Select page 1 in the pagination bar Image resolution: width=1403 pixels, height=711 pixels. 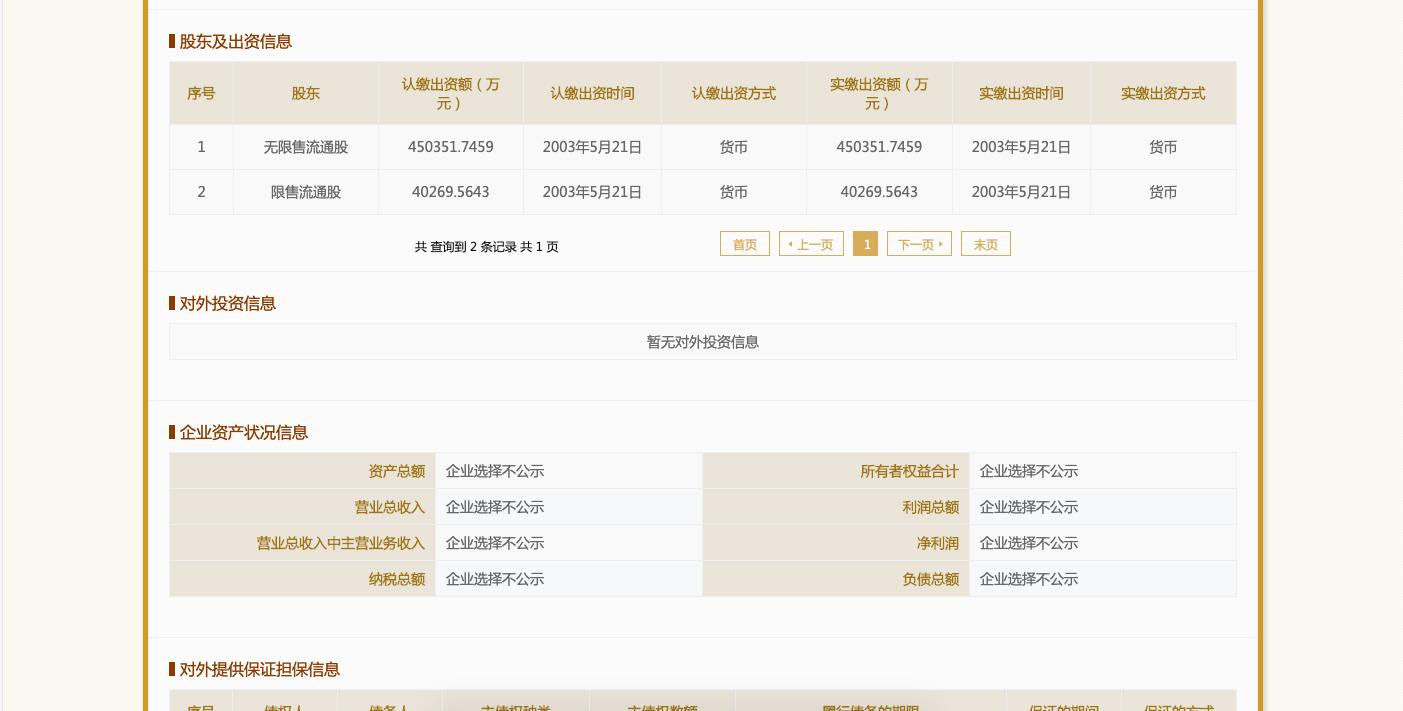866,244
